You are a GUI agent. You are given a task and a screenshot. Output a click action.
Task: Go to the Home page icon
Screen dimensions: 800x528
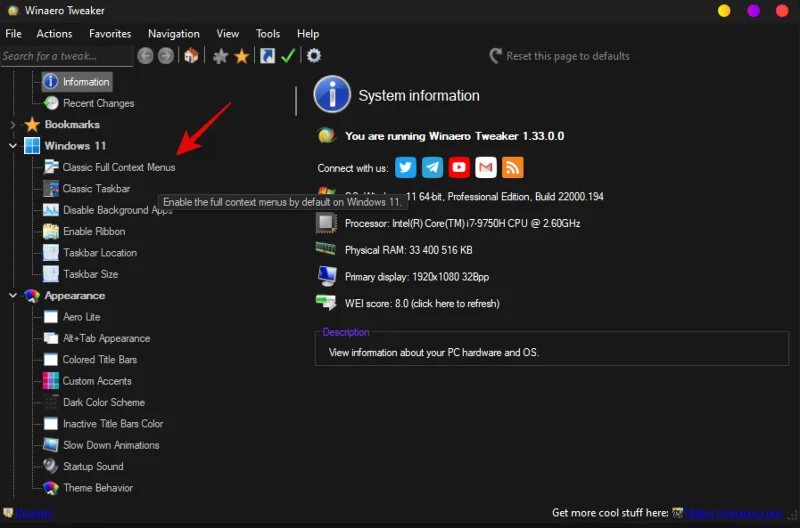191,56
